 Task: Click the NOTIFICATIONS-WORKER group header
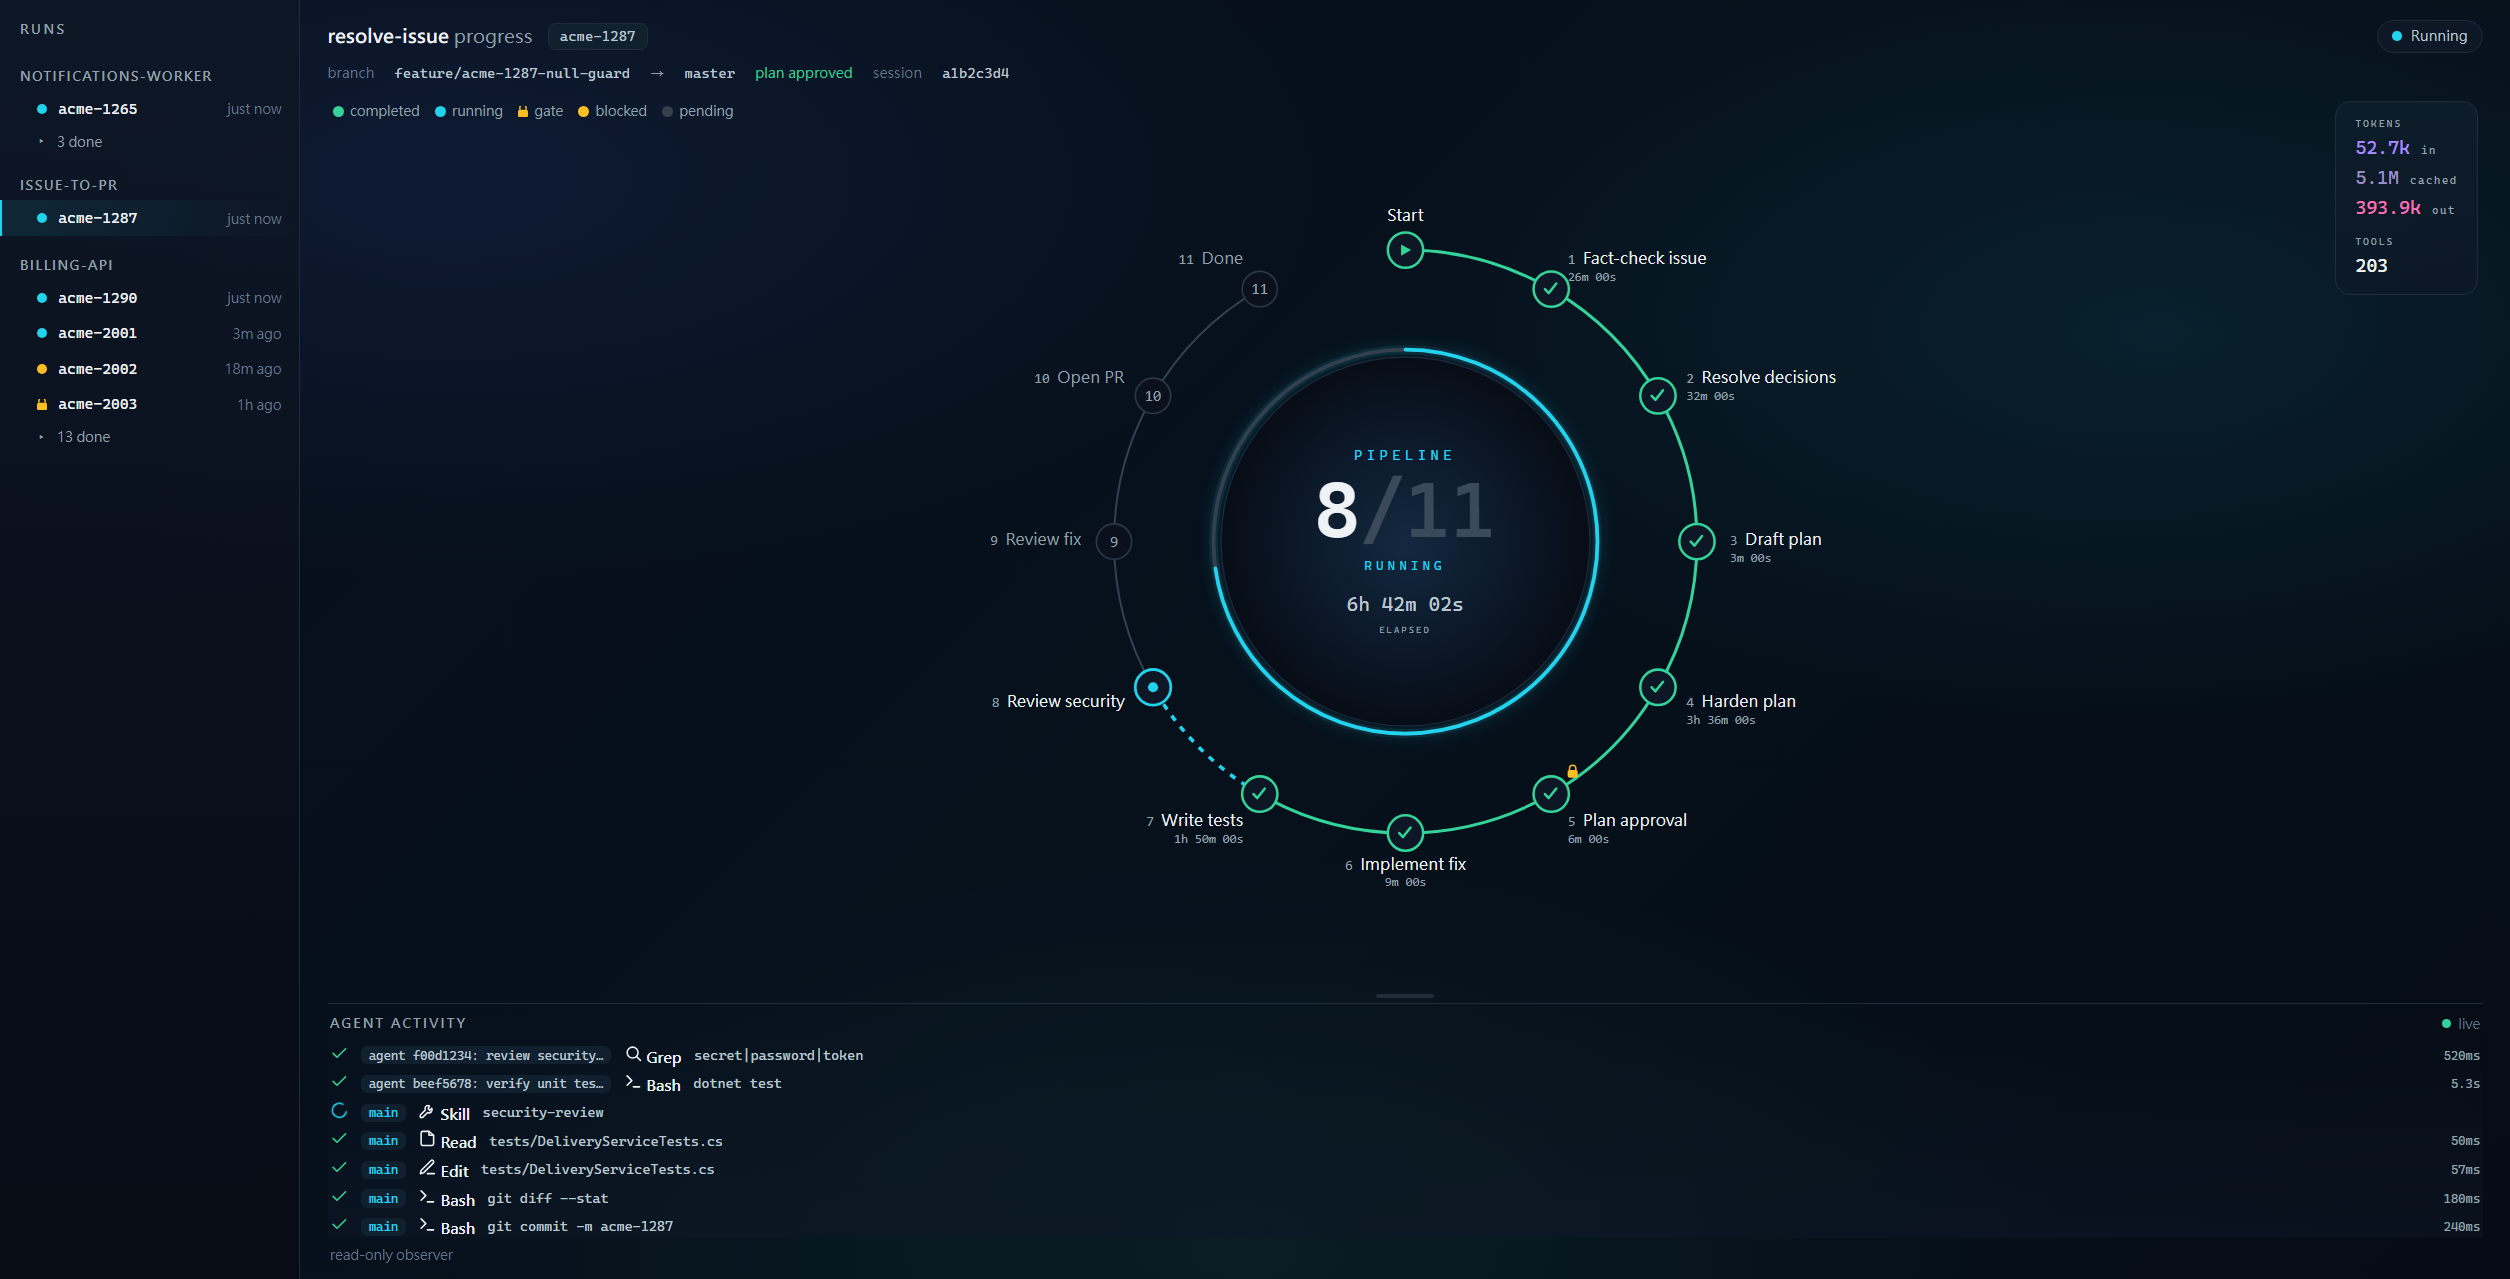[116, 76]
